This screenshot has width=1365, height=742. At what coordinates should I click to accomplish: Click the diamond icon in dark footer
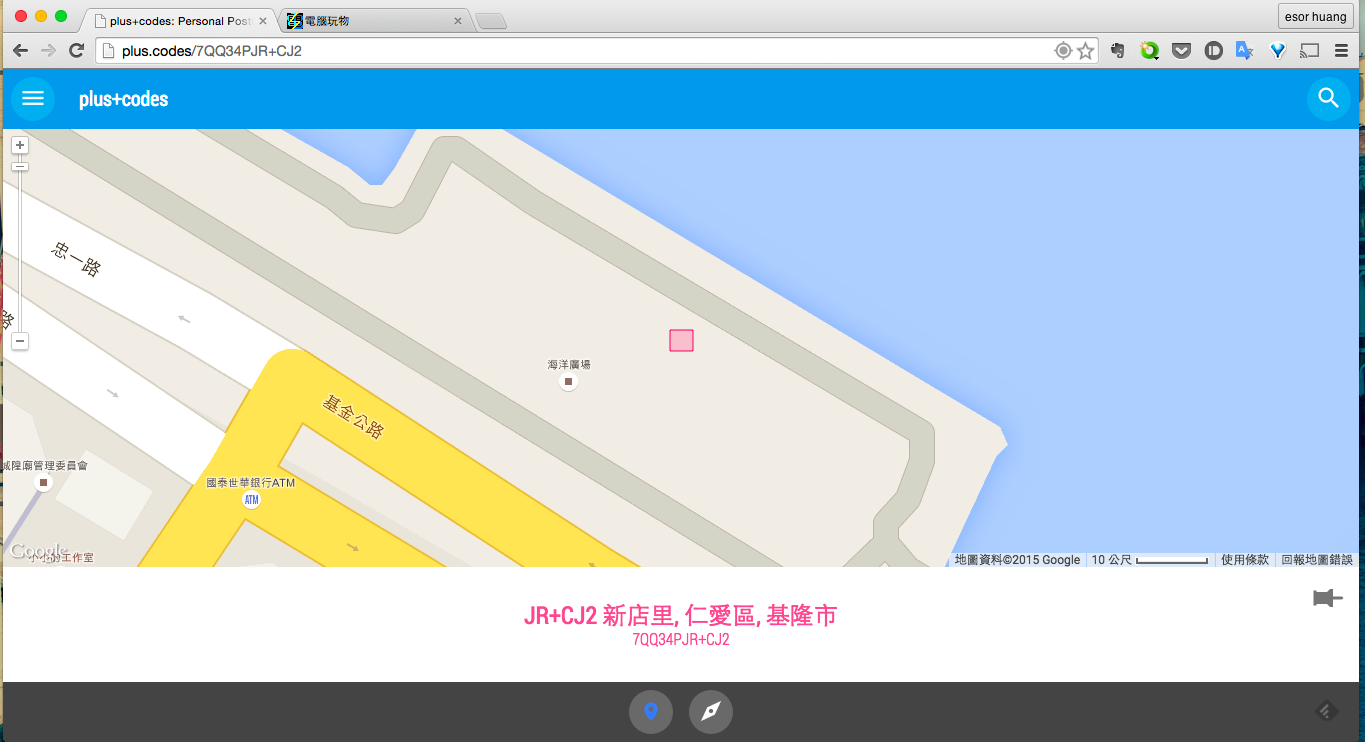point(1326,711)
